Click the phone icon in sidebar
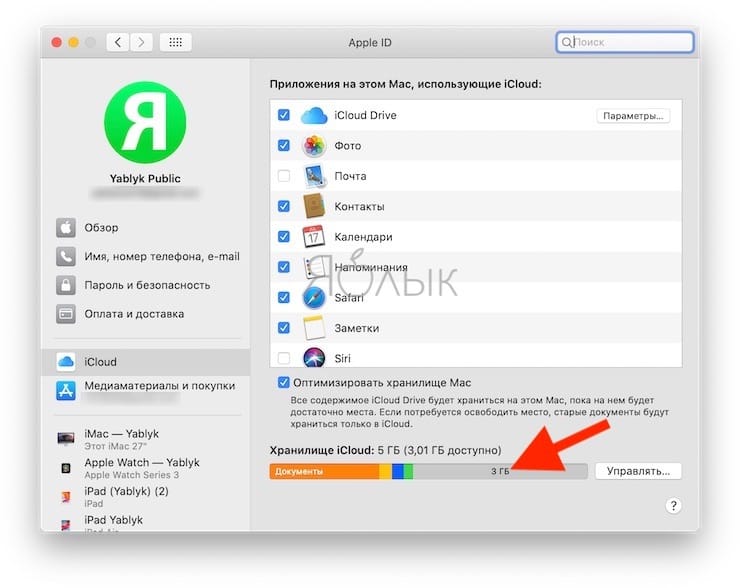 [66, 256]
